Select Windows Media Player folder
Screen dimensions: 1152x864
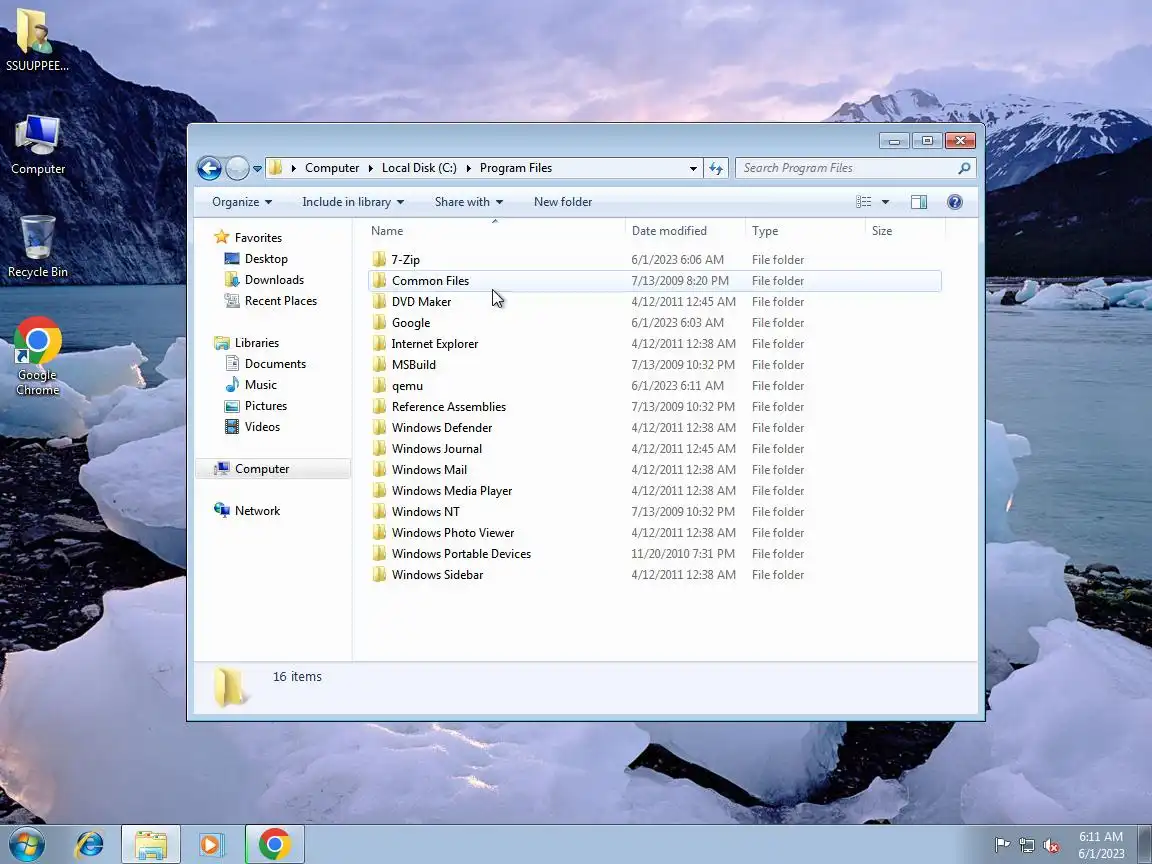452,490
